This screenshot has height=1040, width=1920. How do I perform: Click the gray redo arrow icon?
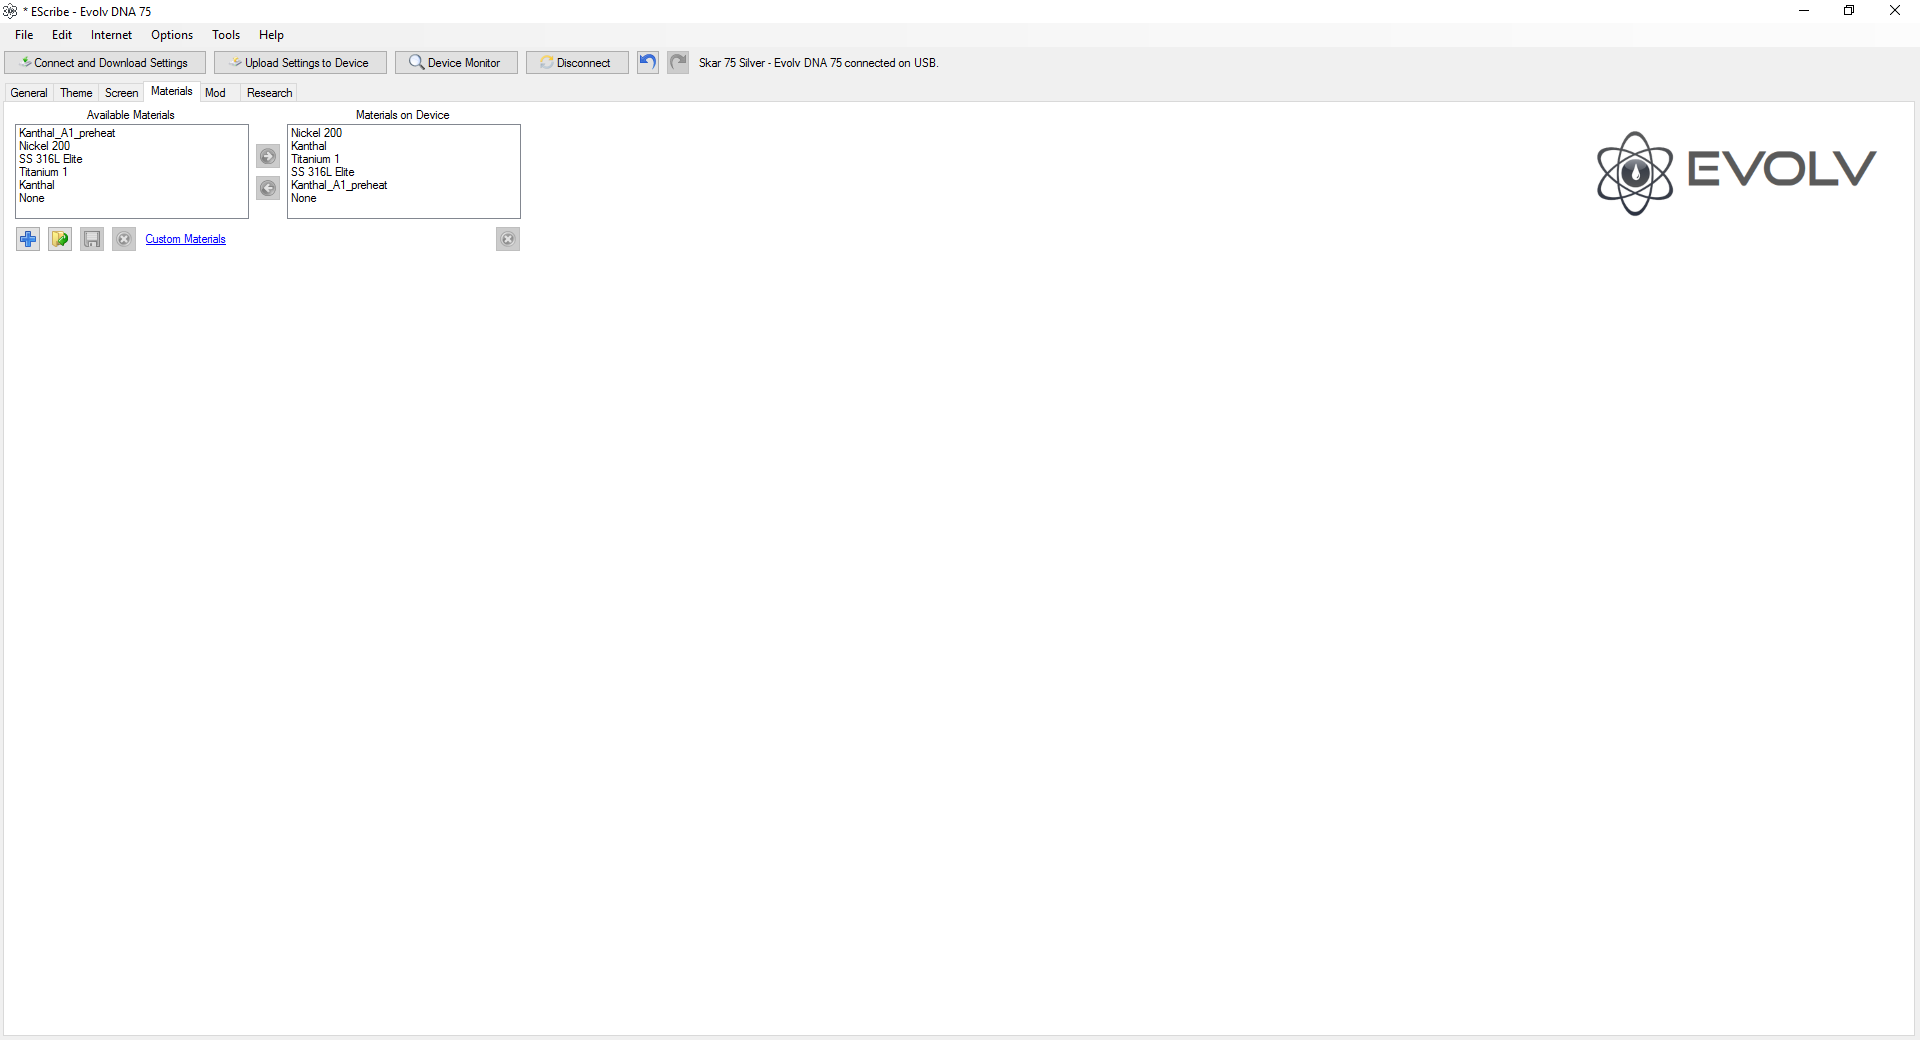(678, 62)
